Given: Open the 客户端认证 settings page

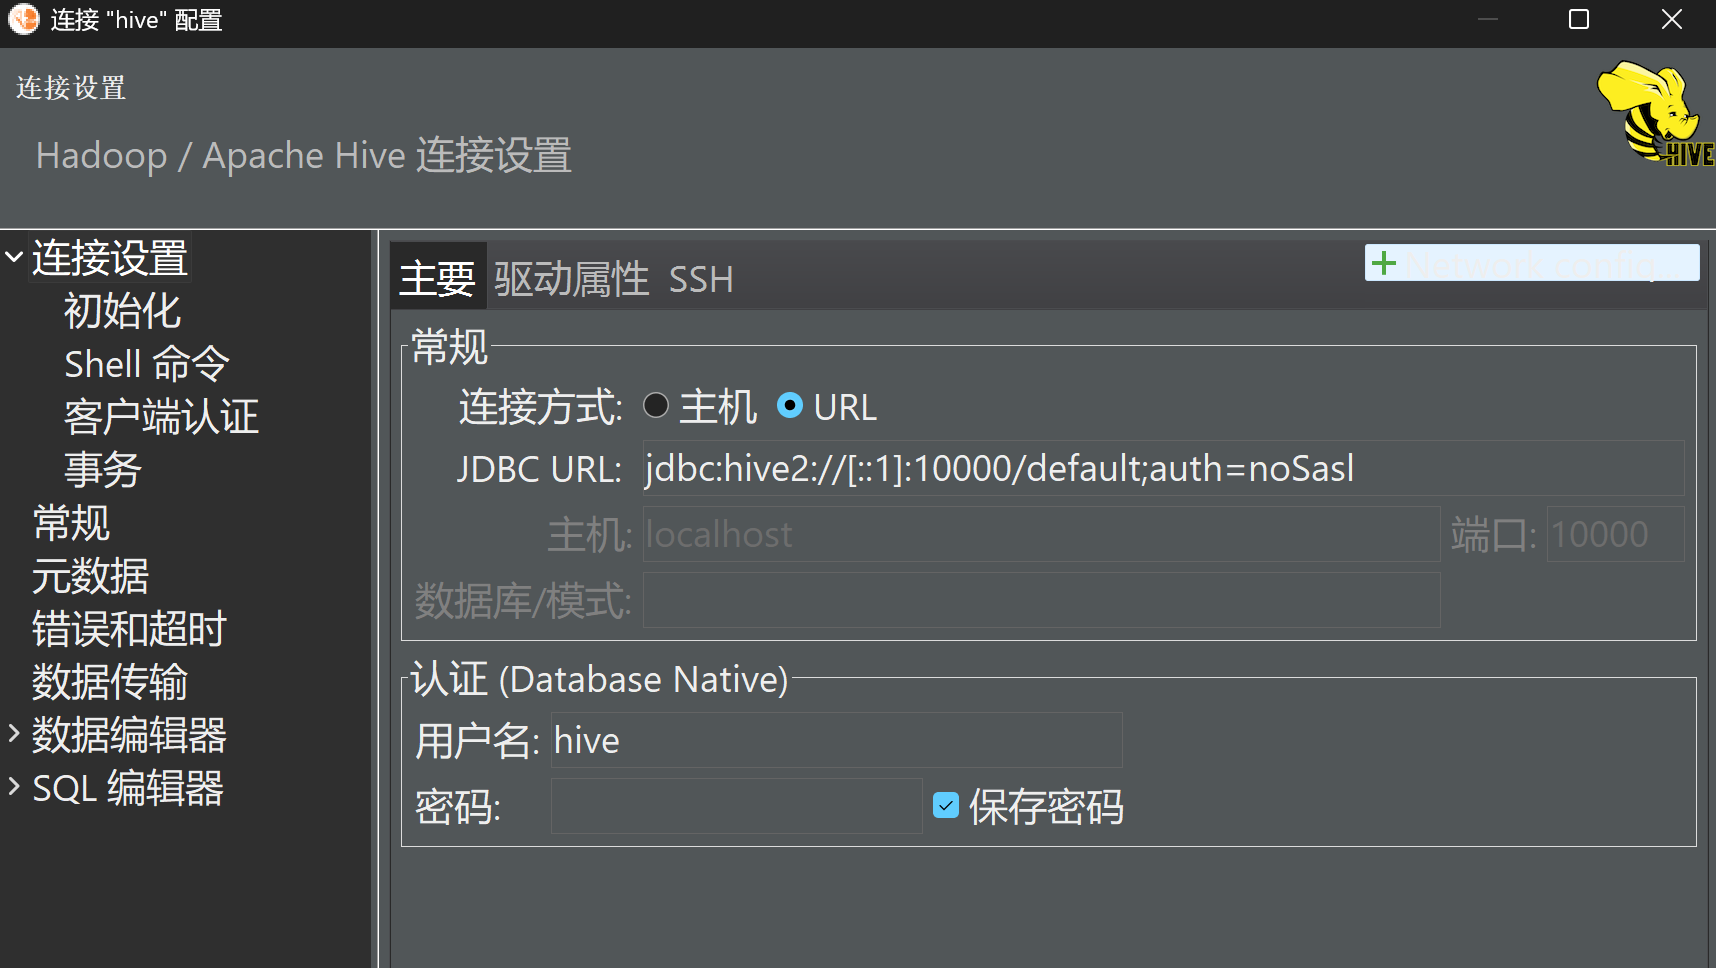Looking at the screenshot, I should coord(162,417).
